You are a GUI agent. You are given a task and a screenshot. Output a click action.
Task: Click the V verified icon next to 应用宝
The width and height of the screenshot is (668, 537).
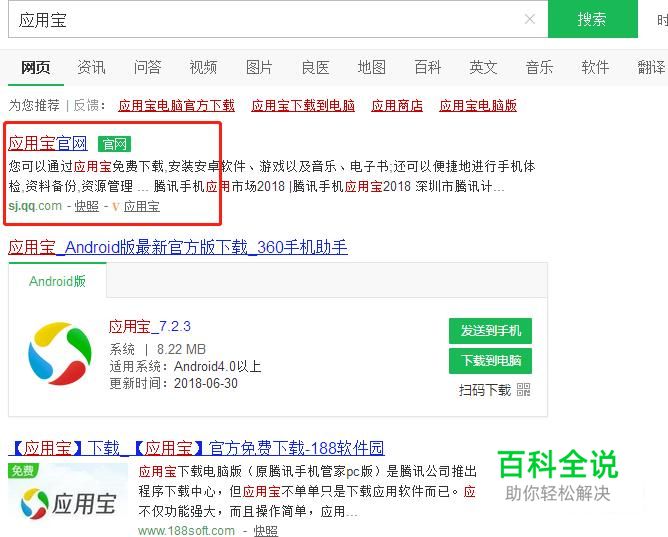click(x=115, y=207)
